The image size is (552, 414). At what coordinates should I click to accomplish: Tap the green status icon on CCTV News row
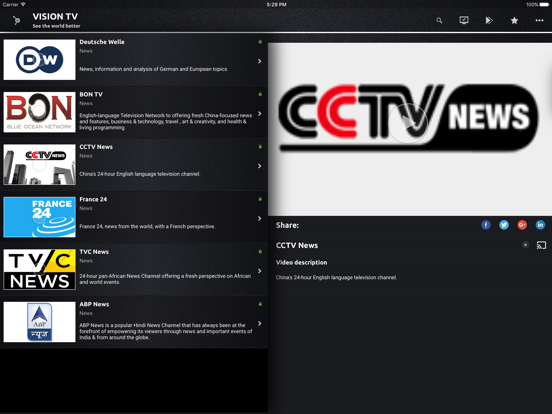(x=260, y=146)
